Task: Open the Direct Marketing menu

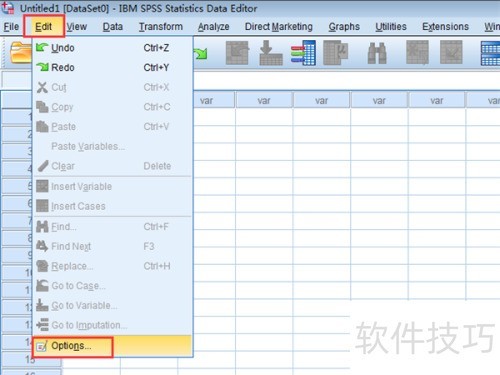Action: pos(279,27)
